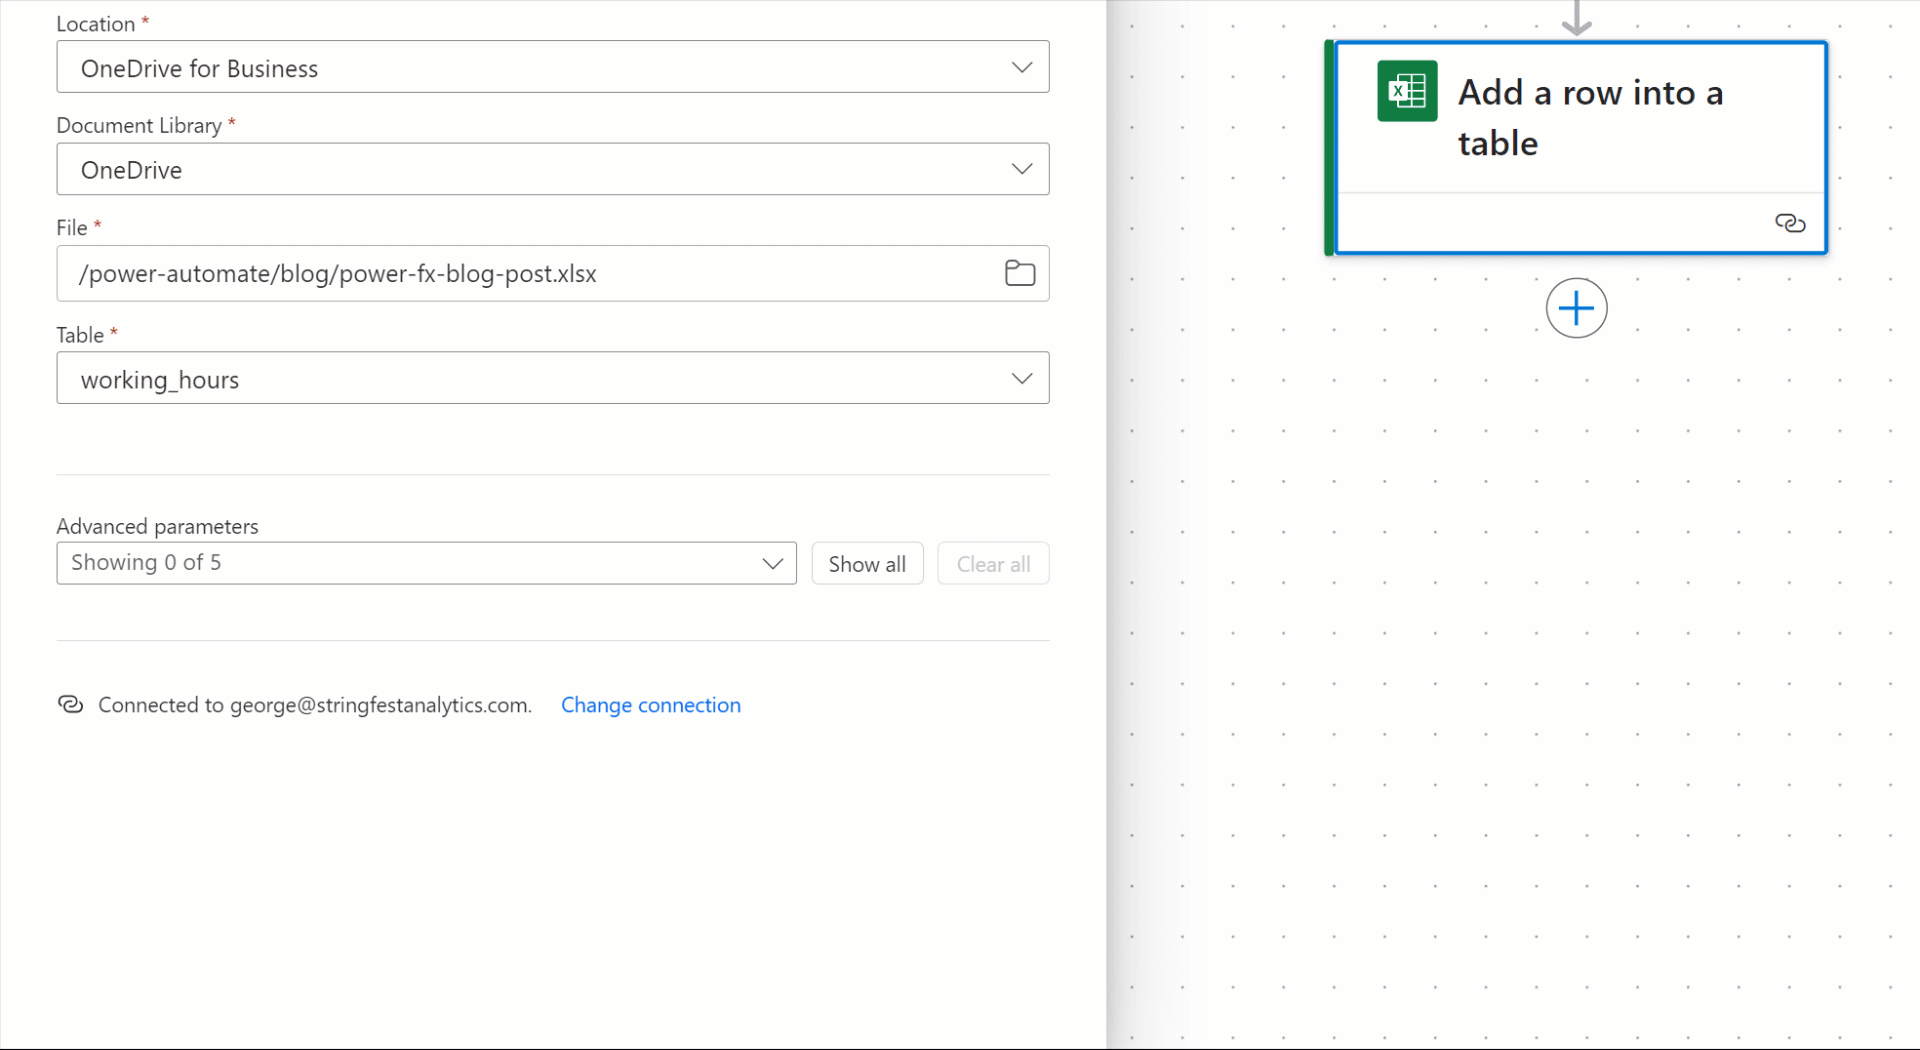Click the chevron arrow in the Location field
1920x1050 pixels.
pyautogui.click(x=1021, y=68)
